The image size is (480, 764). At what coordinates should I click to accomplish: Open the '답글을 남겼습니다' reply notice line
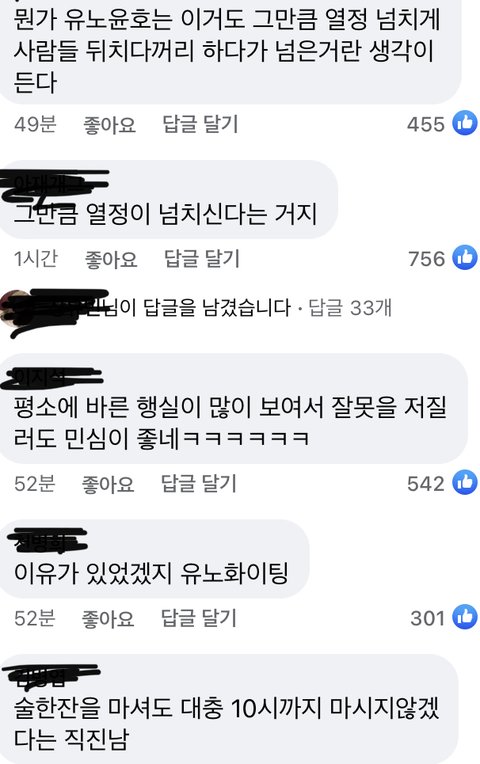click(195, 307)
